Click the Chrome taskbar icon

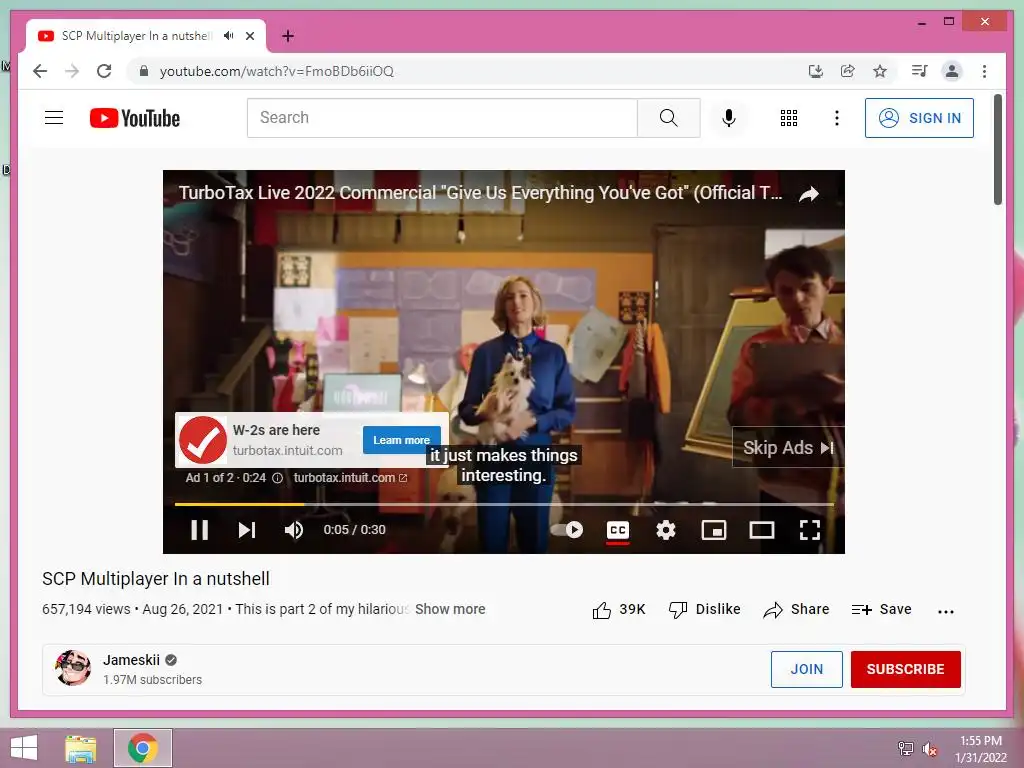[x=143, y=748]
